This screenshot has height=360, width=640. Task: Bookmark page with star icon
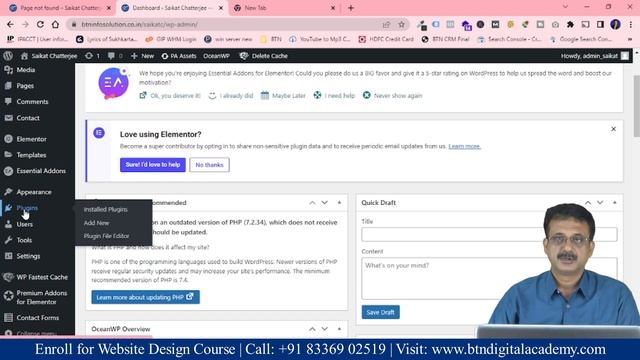click(x=402, y=24)
